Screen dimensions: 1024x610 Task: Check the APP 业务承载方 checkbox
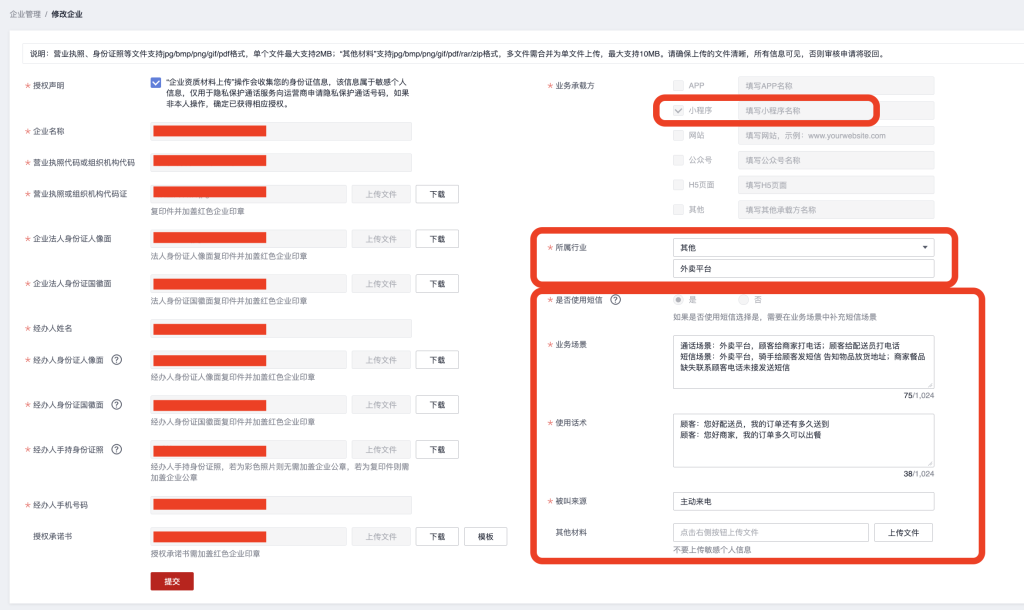(x=679, y=86)
